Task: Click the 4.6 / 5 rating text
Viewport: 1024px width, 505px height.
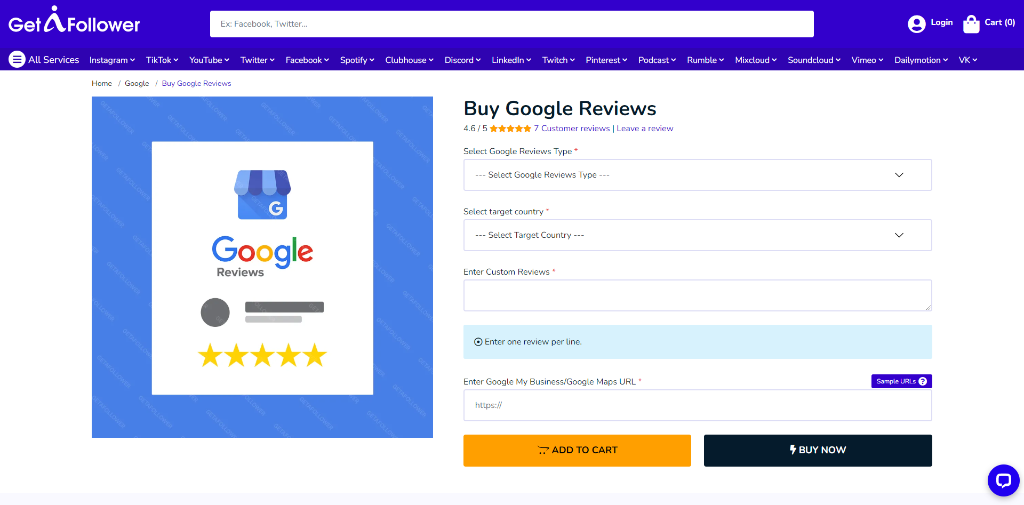Action: (475, 129)
